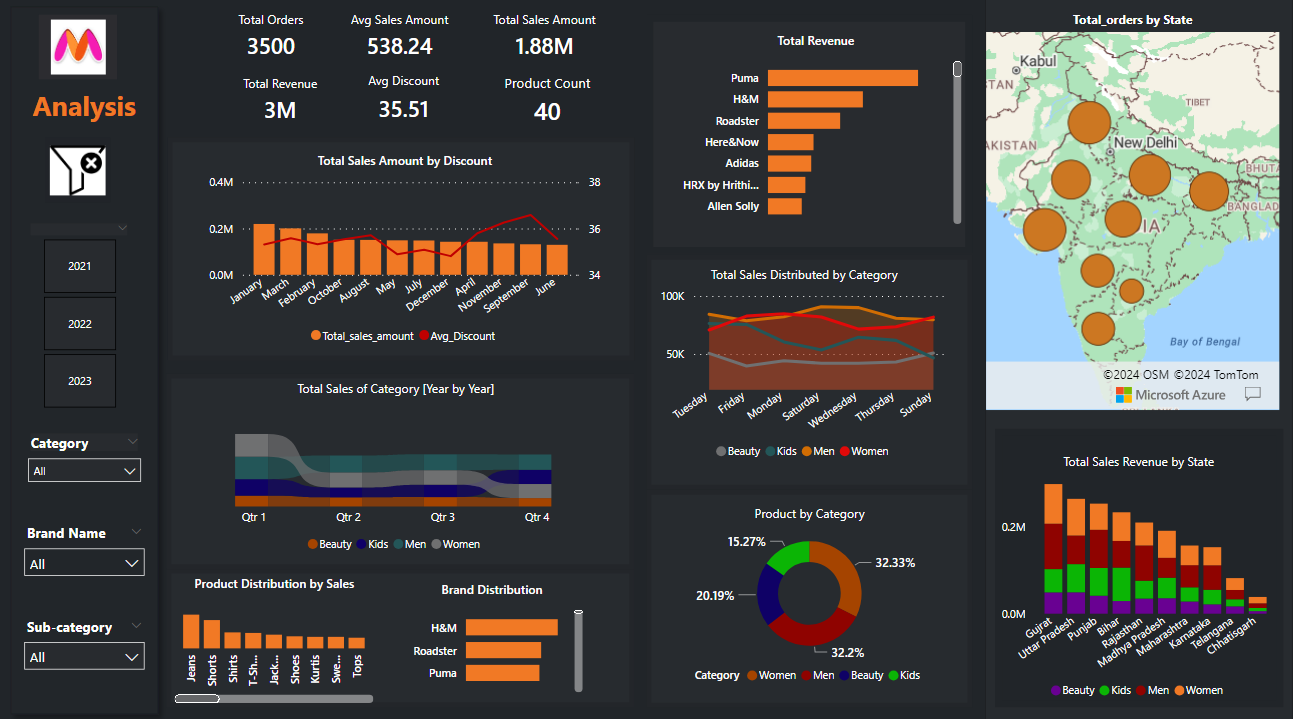Open the Brand Name dropdown

[x=85, y=564]
